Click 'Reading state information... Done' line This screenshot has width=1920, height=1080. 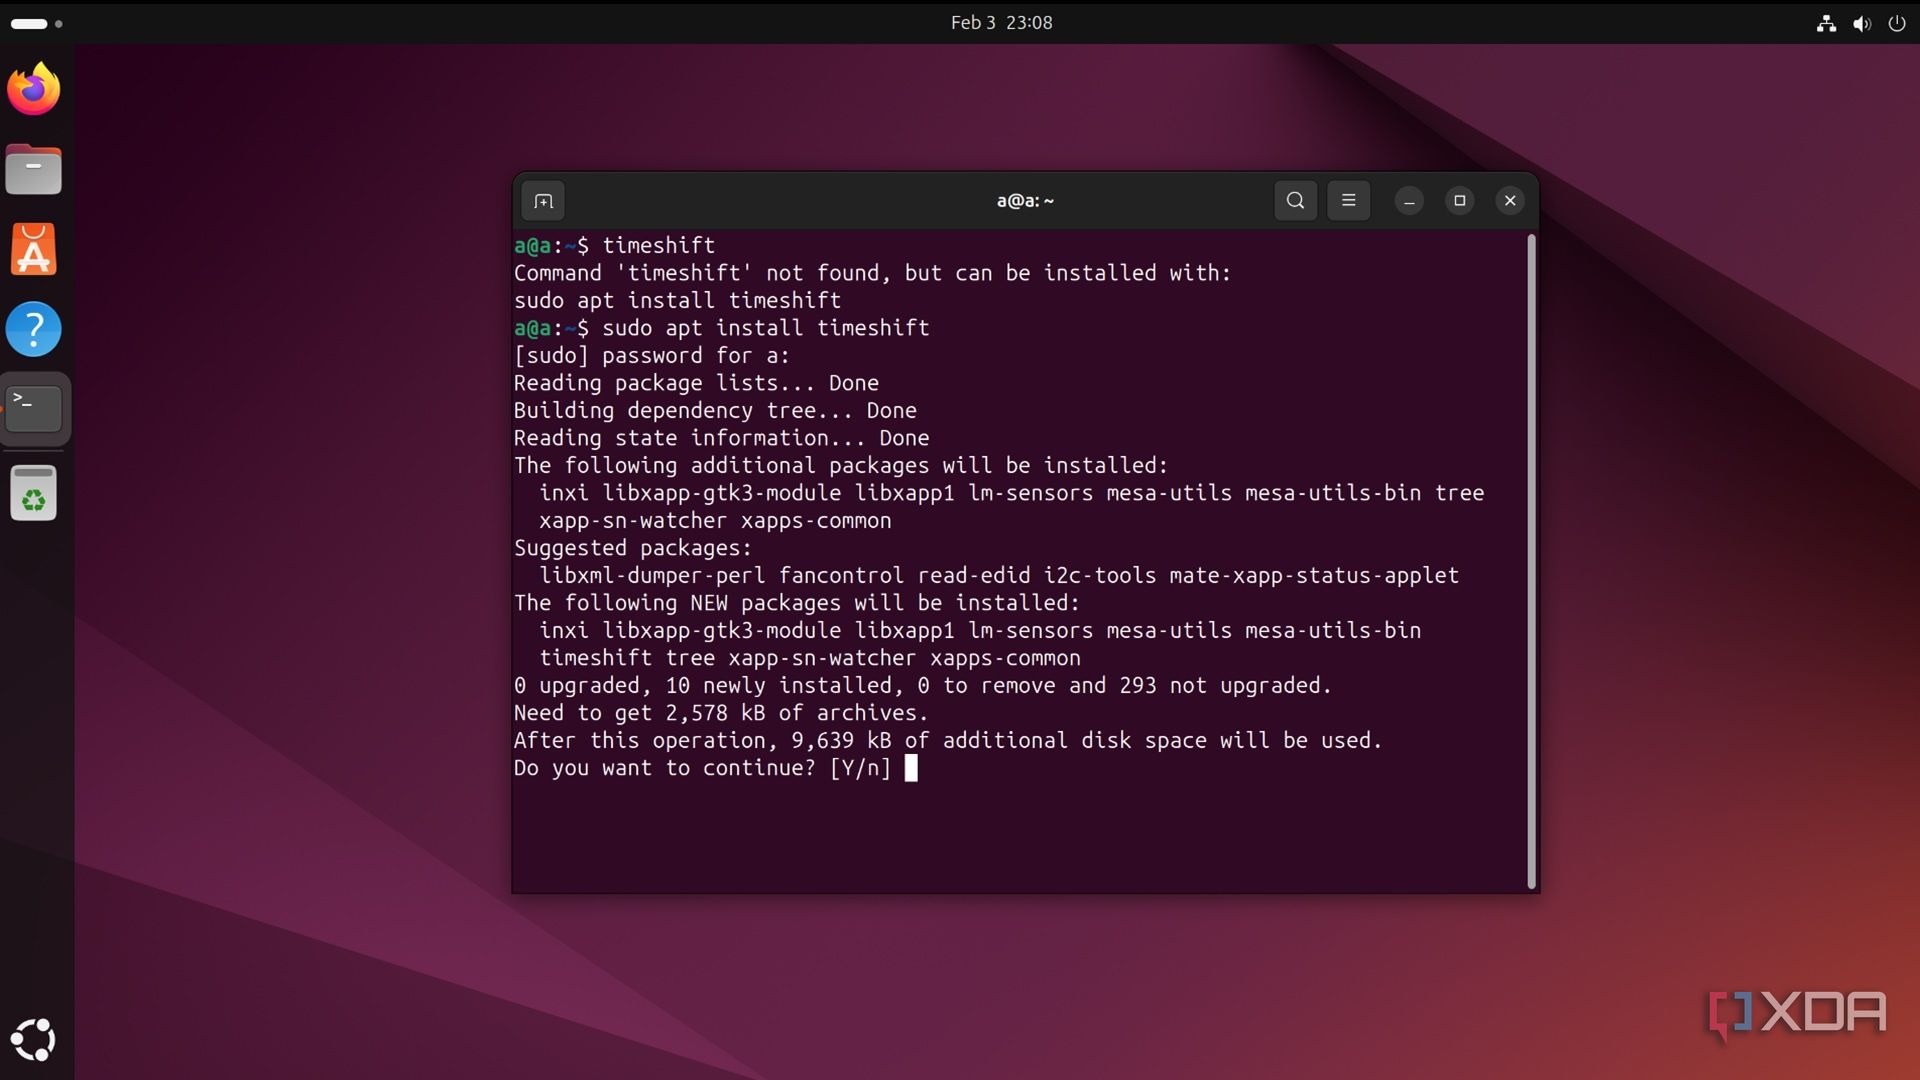click(721, 438)
